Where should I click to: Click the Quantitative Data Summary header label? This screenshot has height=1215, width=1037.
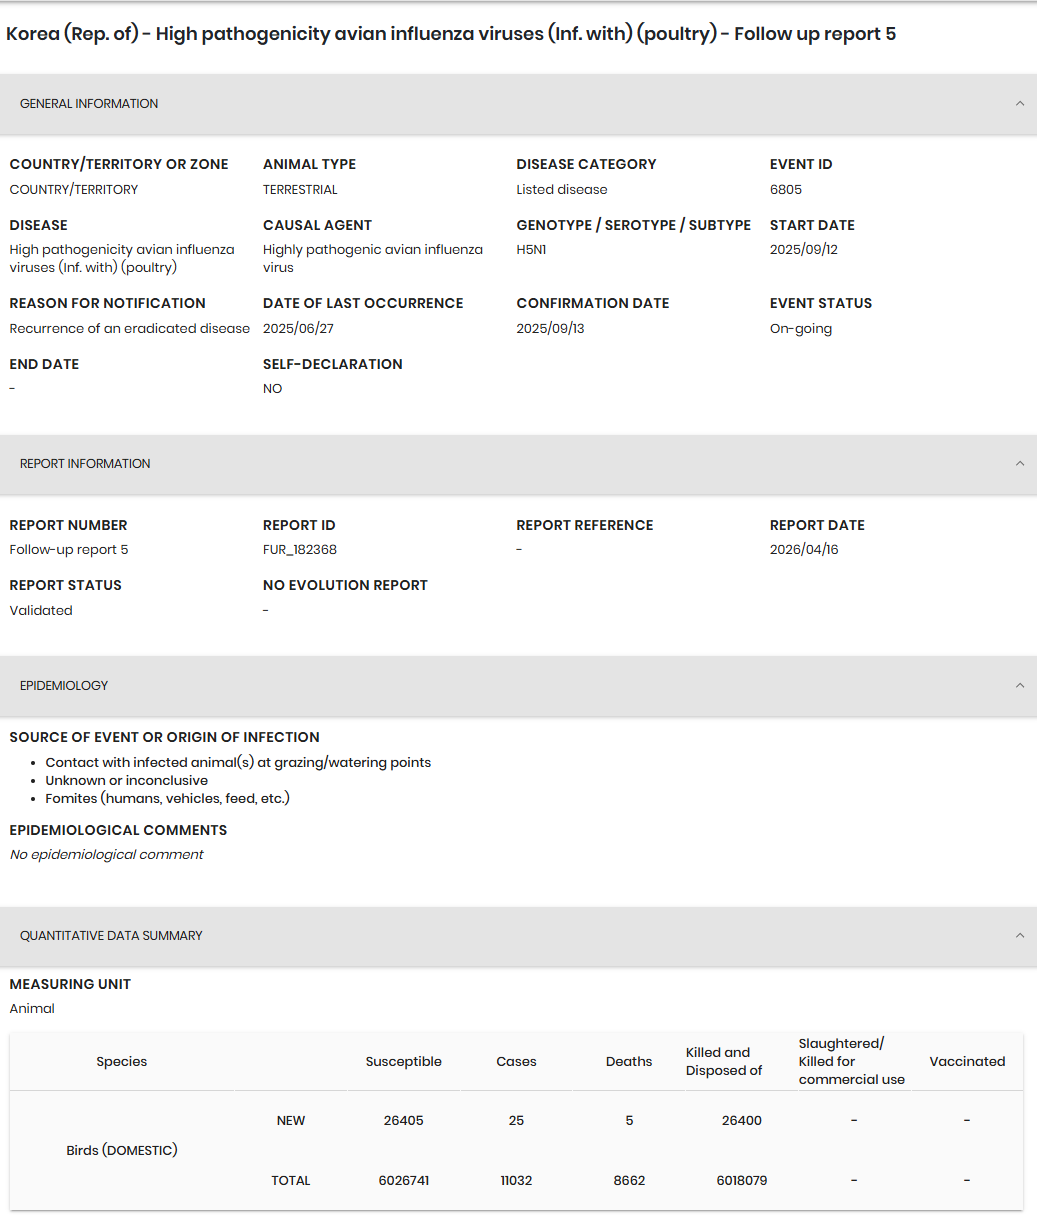click(x=111, y=936)
